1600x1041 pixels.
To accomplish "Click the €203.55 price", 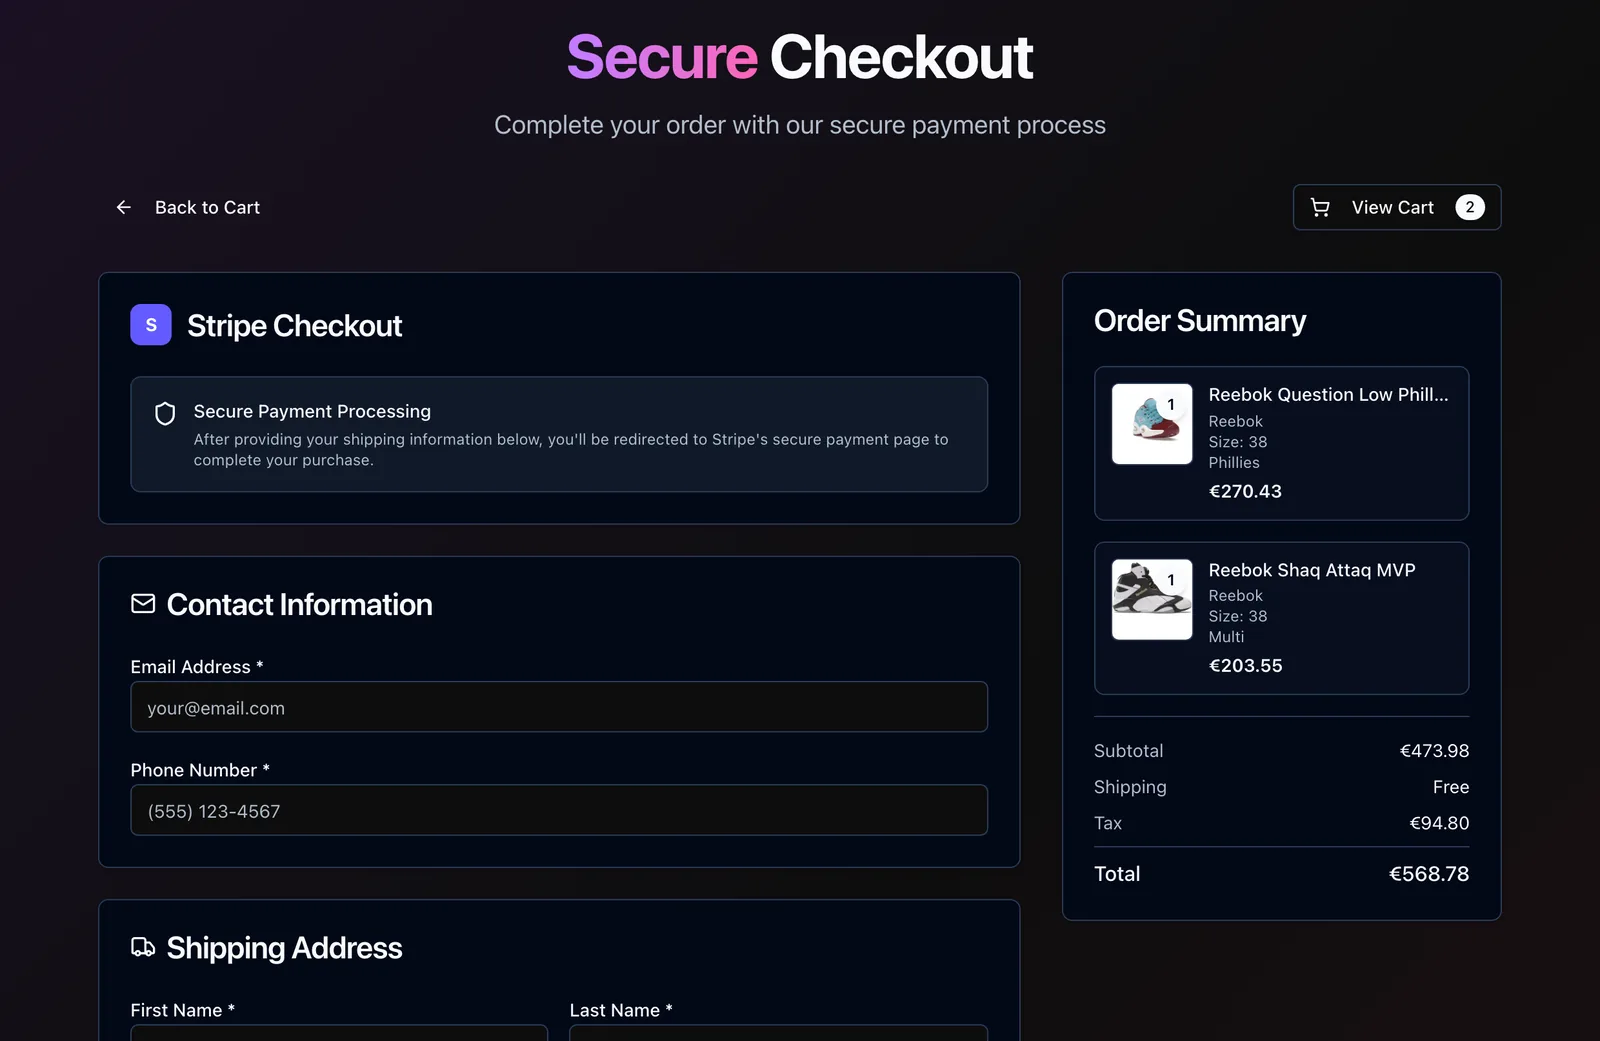I will pos(1245,665).
